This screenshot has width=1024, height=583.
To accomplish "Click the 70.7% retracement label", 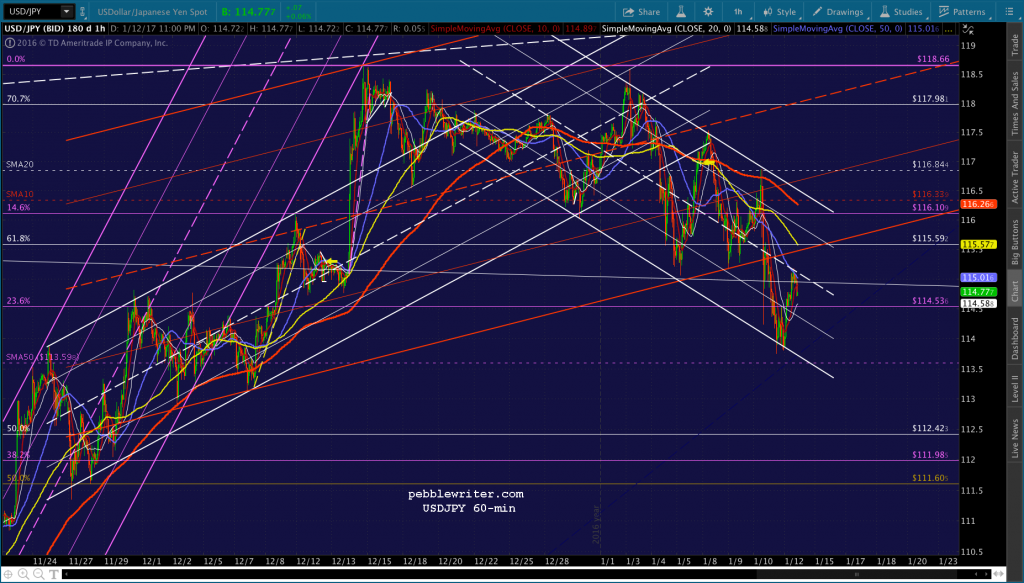I will [x=18, y=99].
